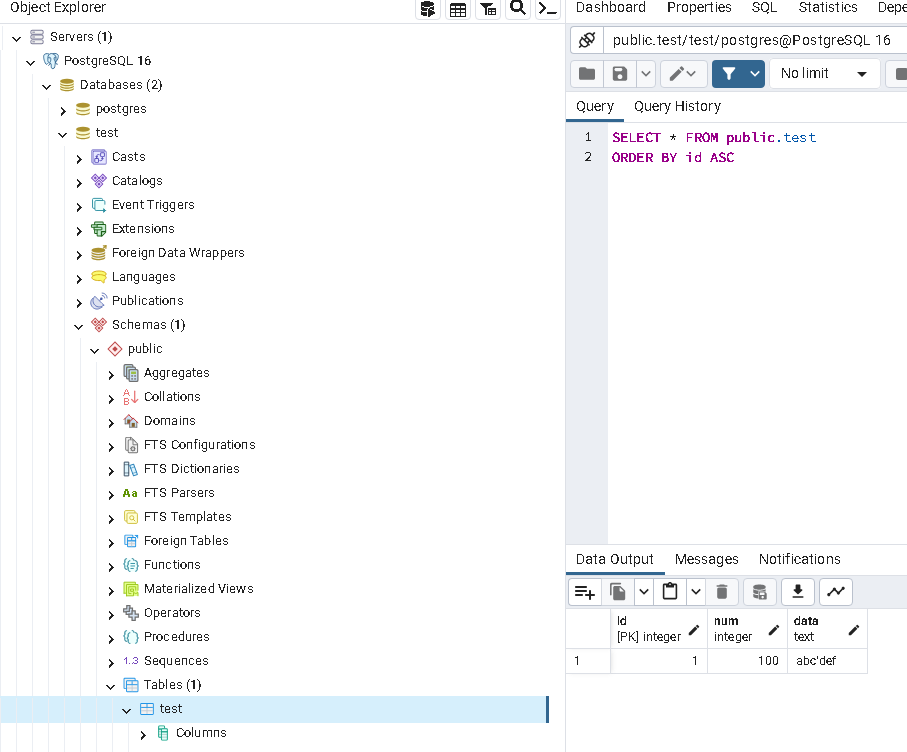
Task: Expand the Functions node
Action: [111, 566]
